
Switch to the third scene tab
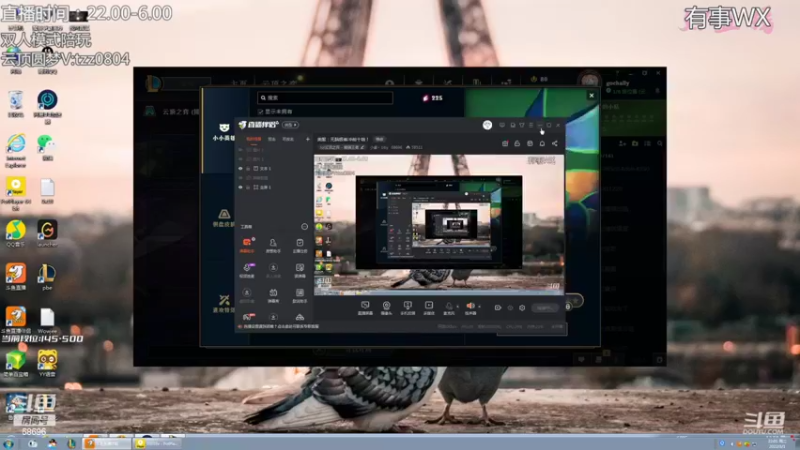[288, 139]
